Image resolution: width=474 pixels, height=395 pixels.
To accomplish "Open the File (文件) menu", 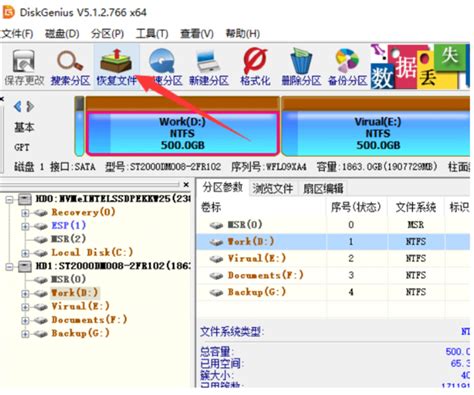I will pyautogui.click(x=17, y=33).
